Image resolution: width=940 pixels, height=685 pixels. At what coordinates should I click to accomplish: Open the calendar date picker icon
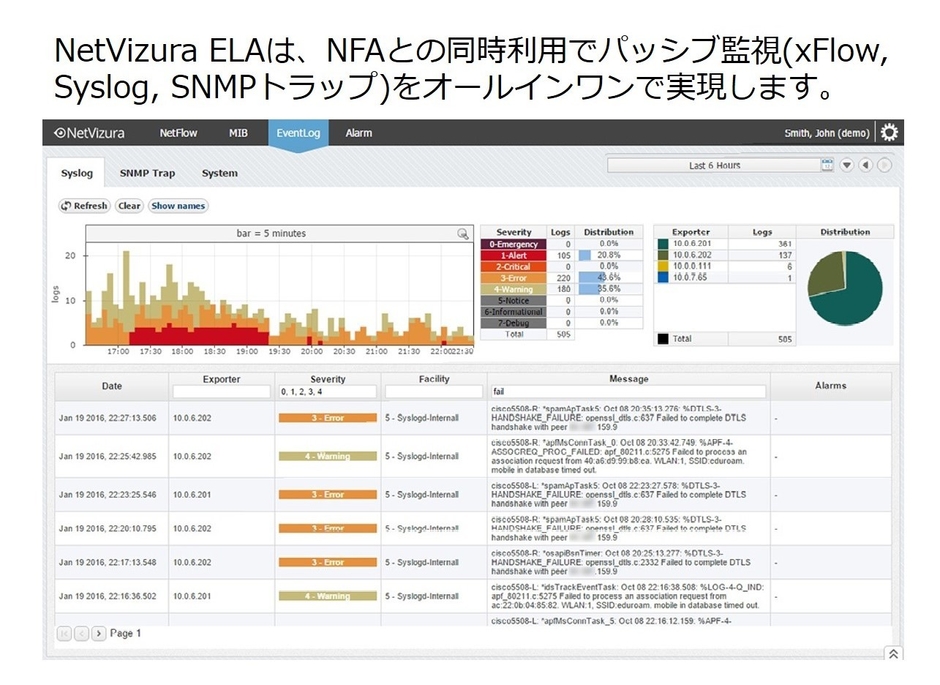tap(827, 164)
